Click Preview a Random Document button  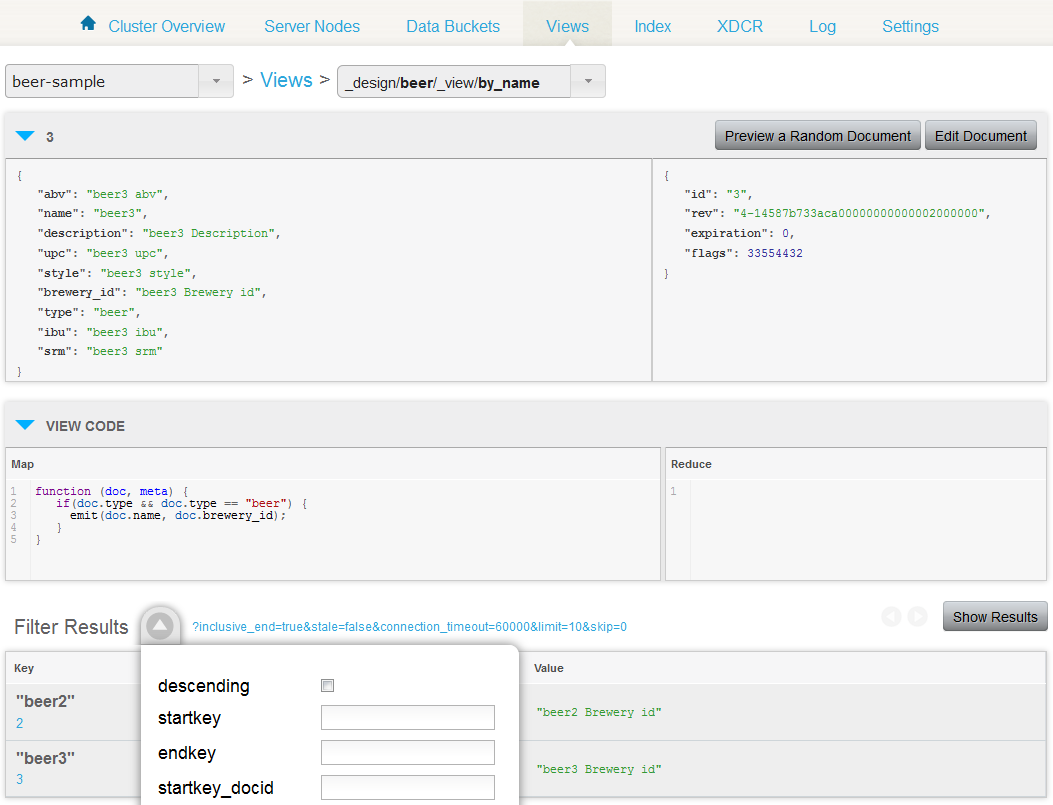coord(817,136)
